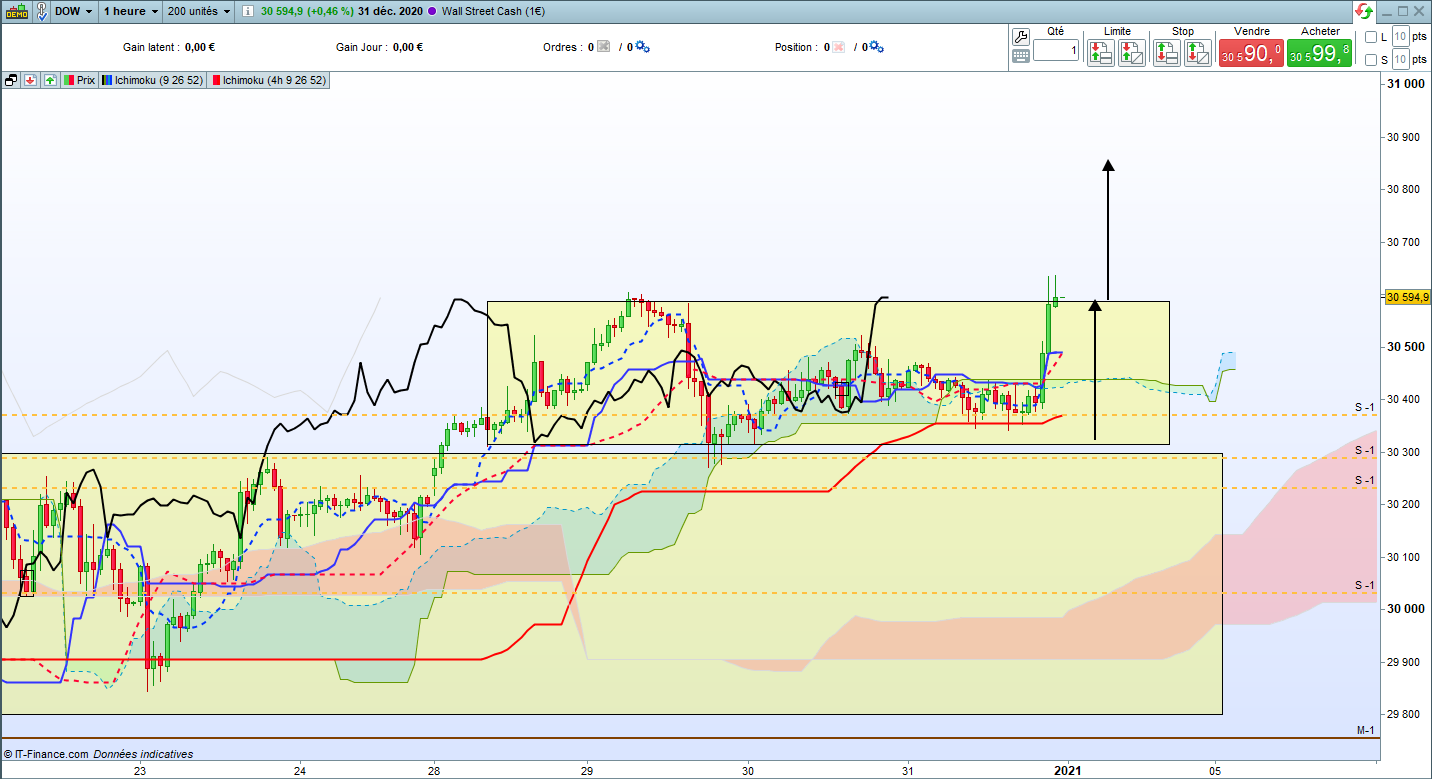The height and width of the screenshot is (779, 1432).
Task: Enable the S stop checkbox
Action: pyautogui.click(x=1371, y=60)
